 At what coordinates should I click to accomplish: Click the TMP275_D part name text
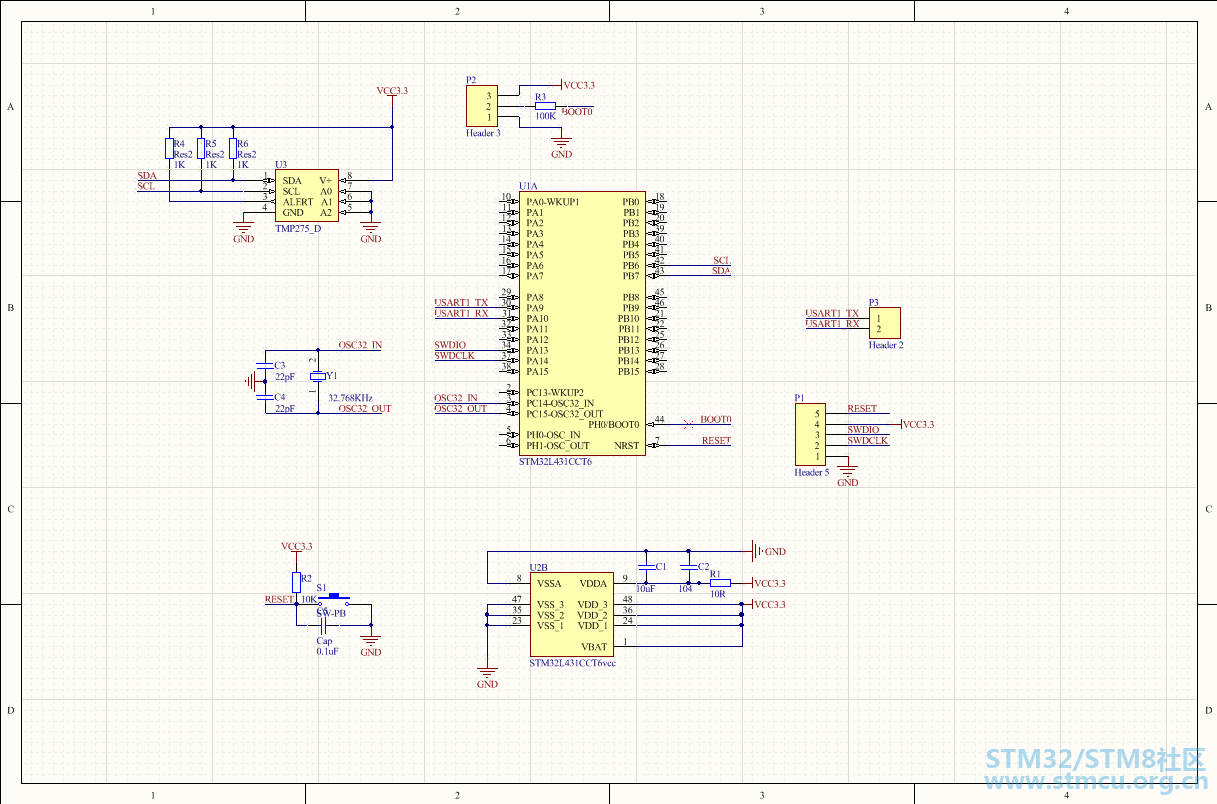coord(298,229)
